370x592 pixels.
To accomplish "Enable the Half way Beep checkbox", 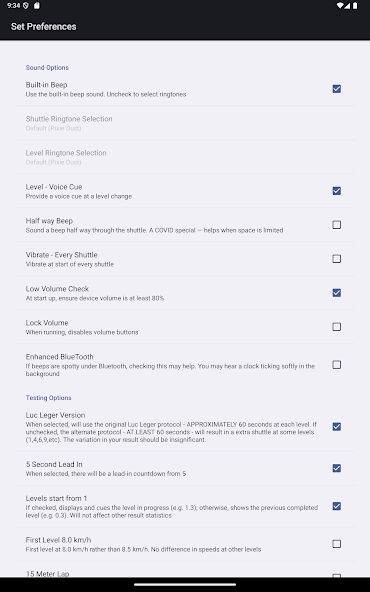I will (336, 225).
